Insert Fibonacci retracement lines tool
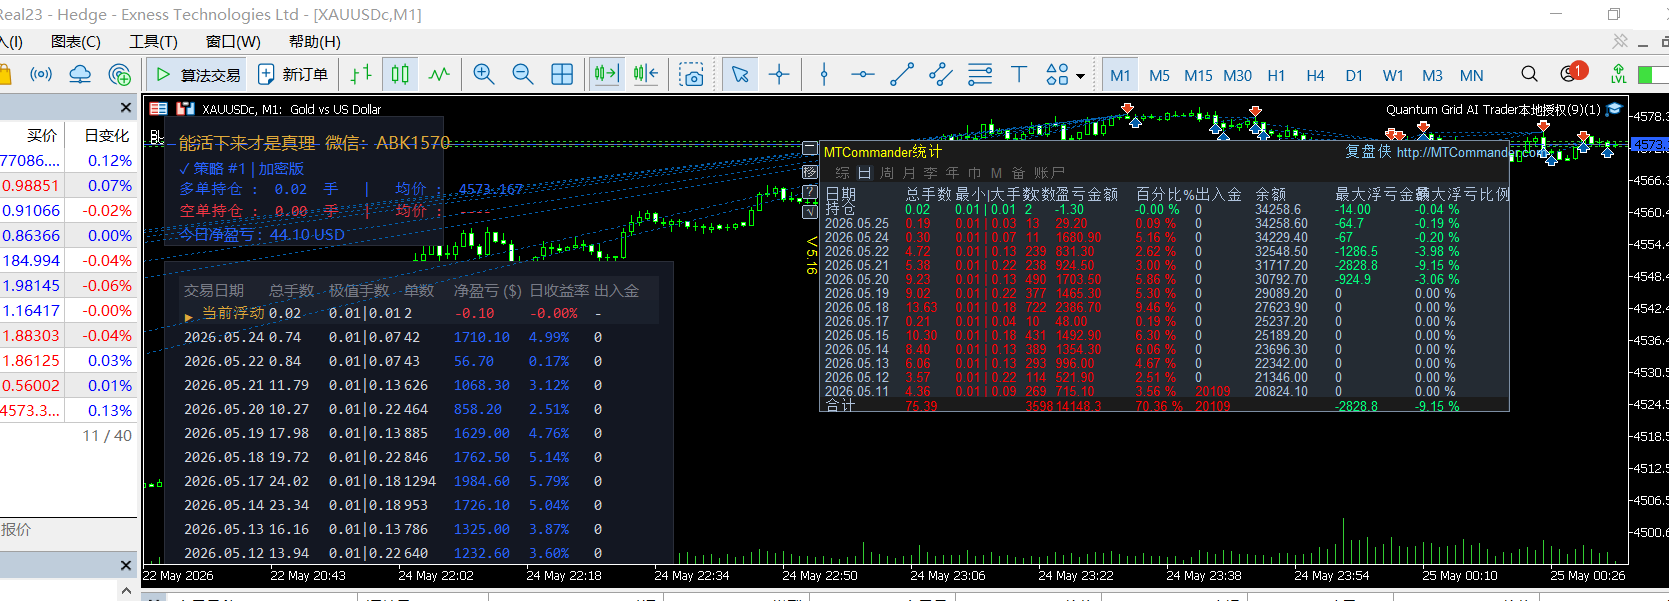Screen dimensions: 1669x601 coord(980,74)
